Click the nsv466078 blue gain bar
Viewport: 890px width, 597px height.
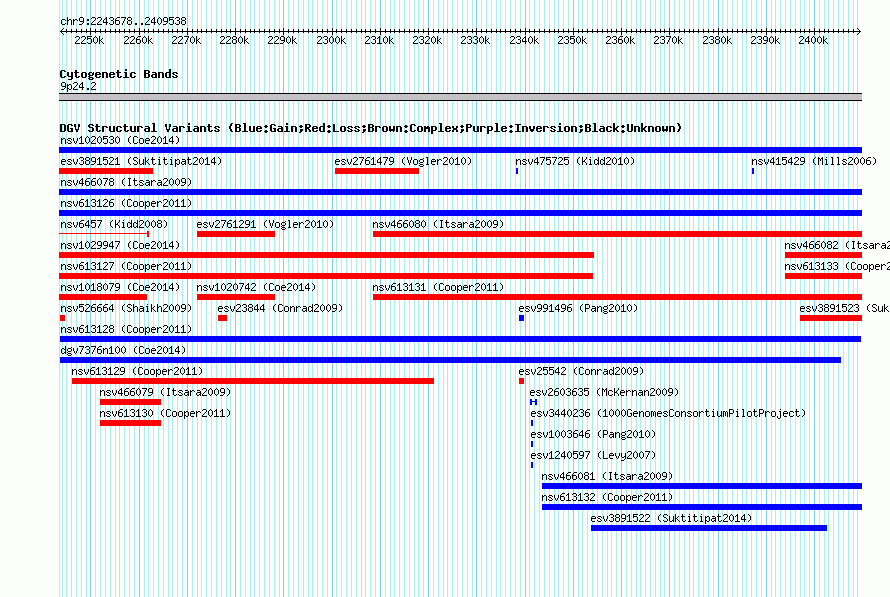click(460, 192)
